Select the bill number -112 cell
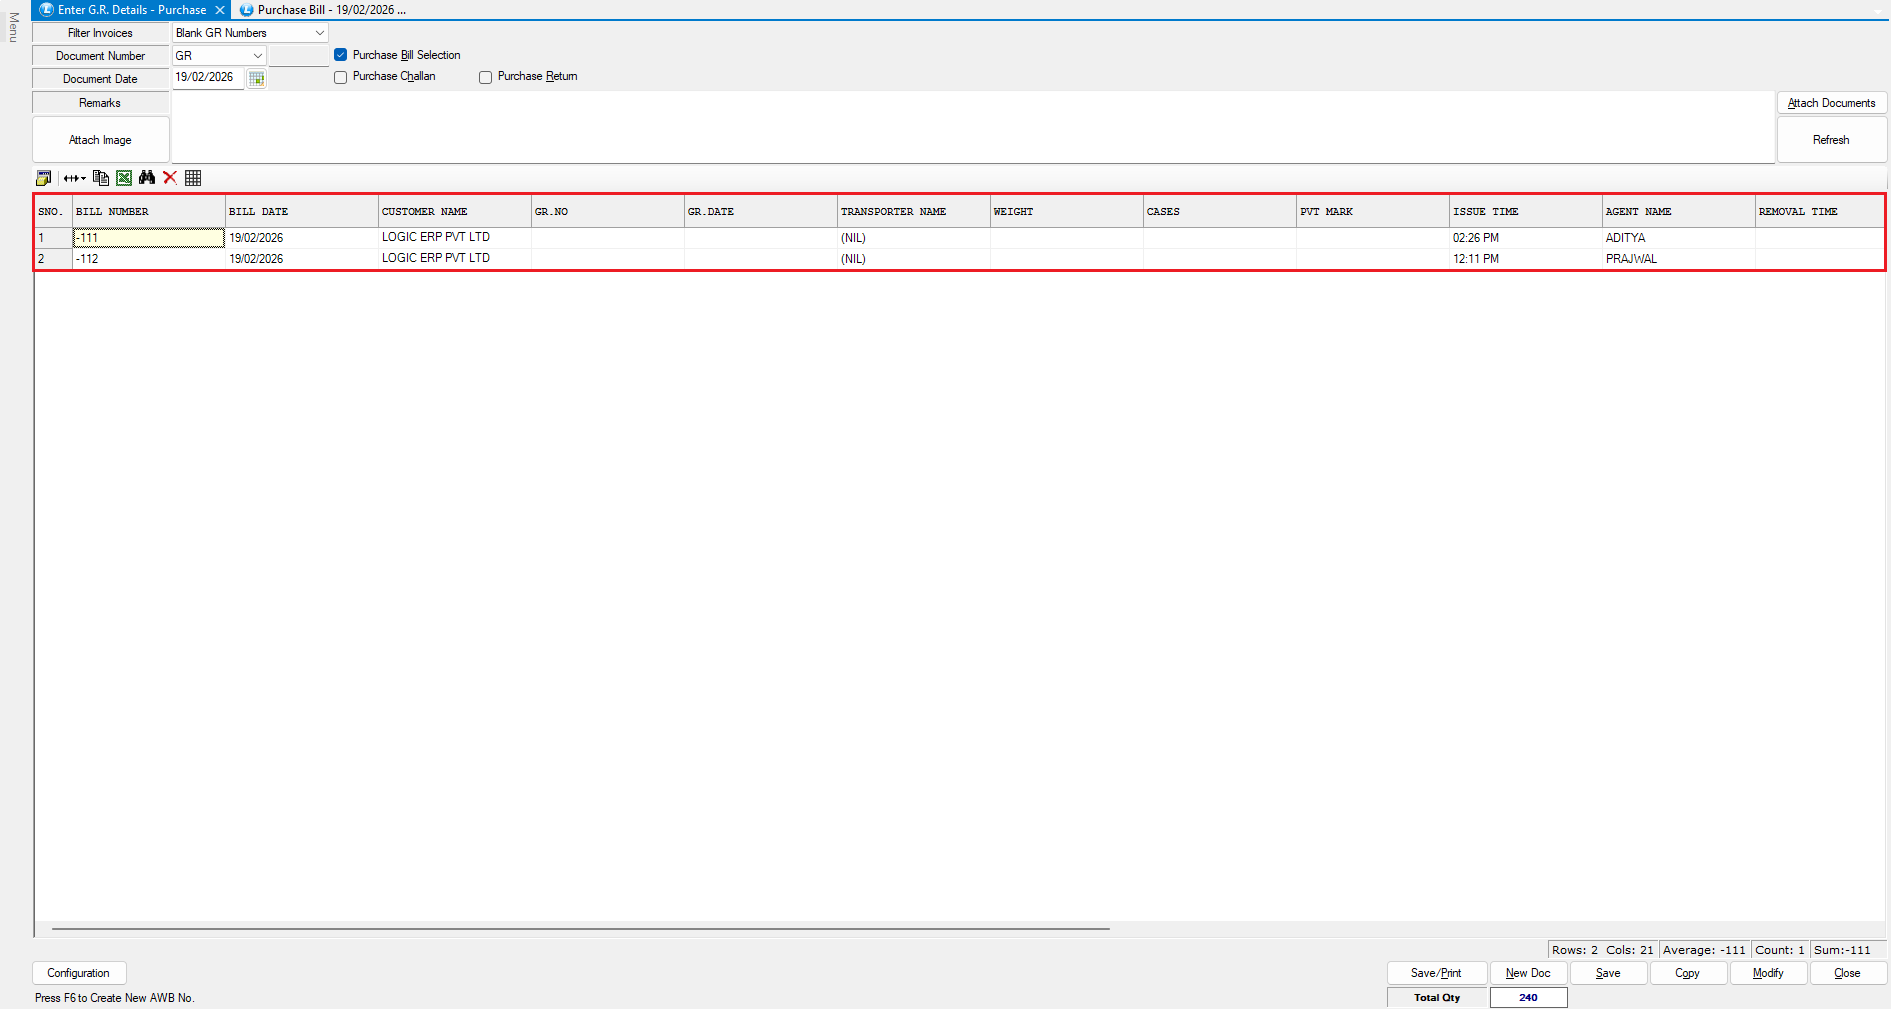 pos(148,259)
